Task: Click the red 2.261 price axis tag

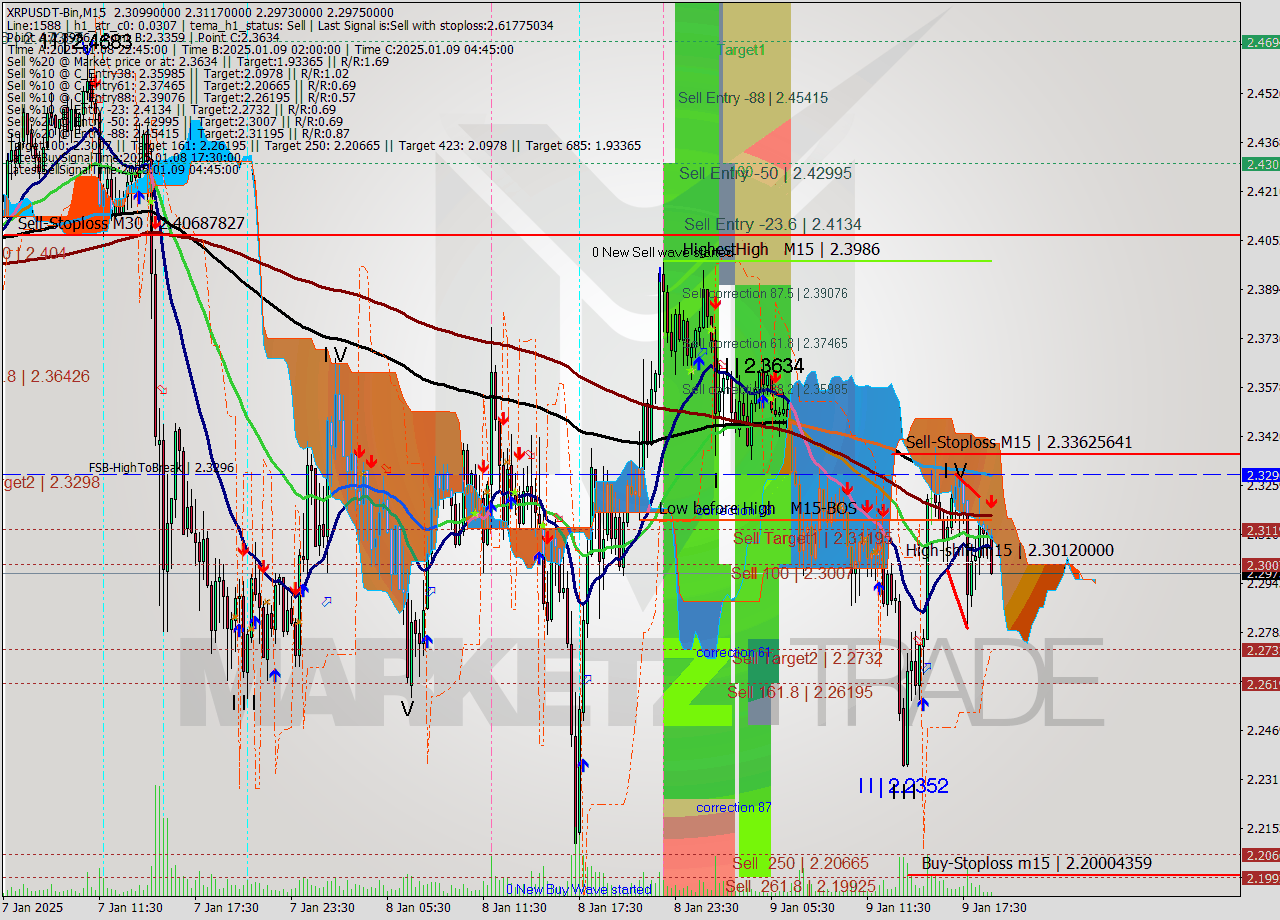Action: click(x=1260, y=684)
